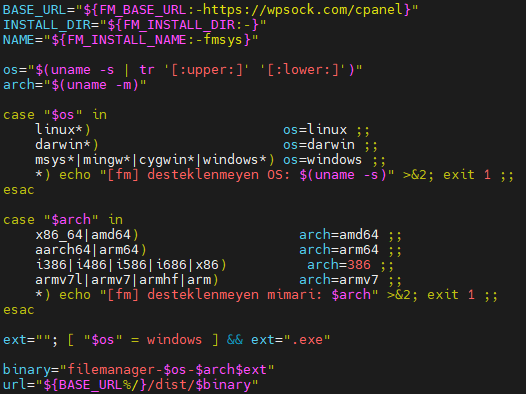The width and height of the screenshot is (526, 394).
Task: Click the os=linux assignment
Action: coord(315,130)
